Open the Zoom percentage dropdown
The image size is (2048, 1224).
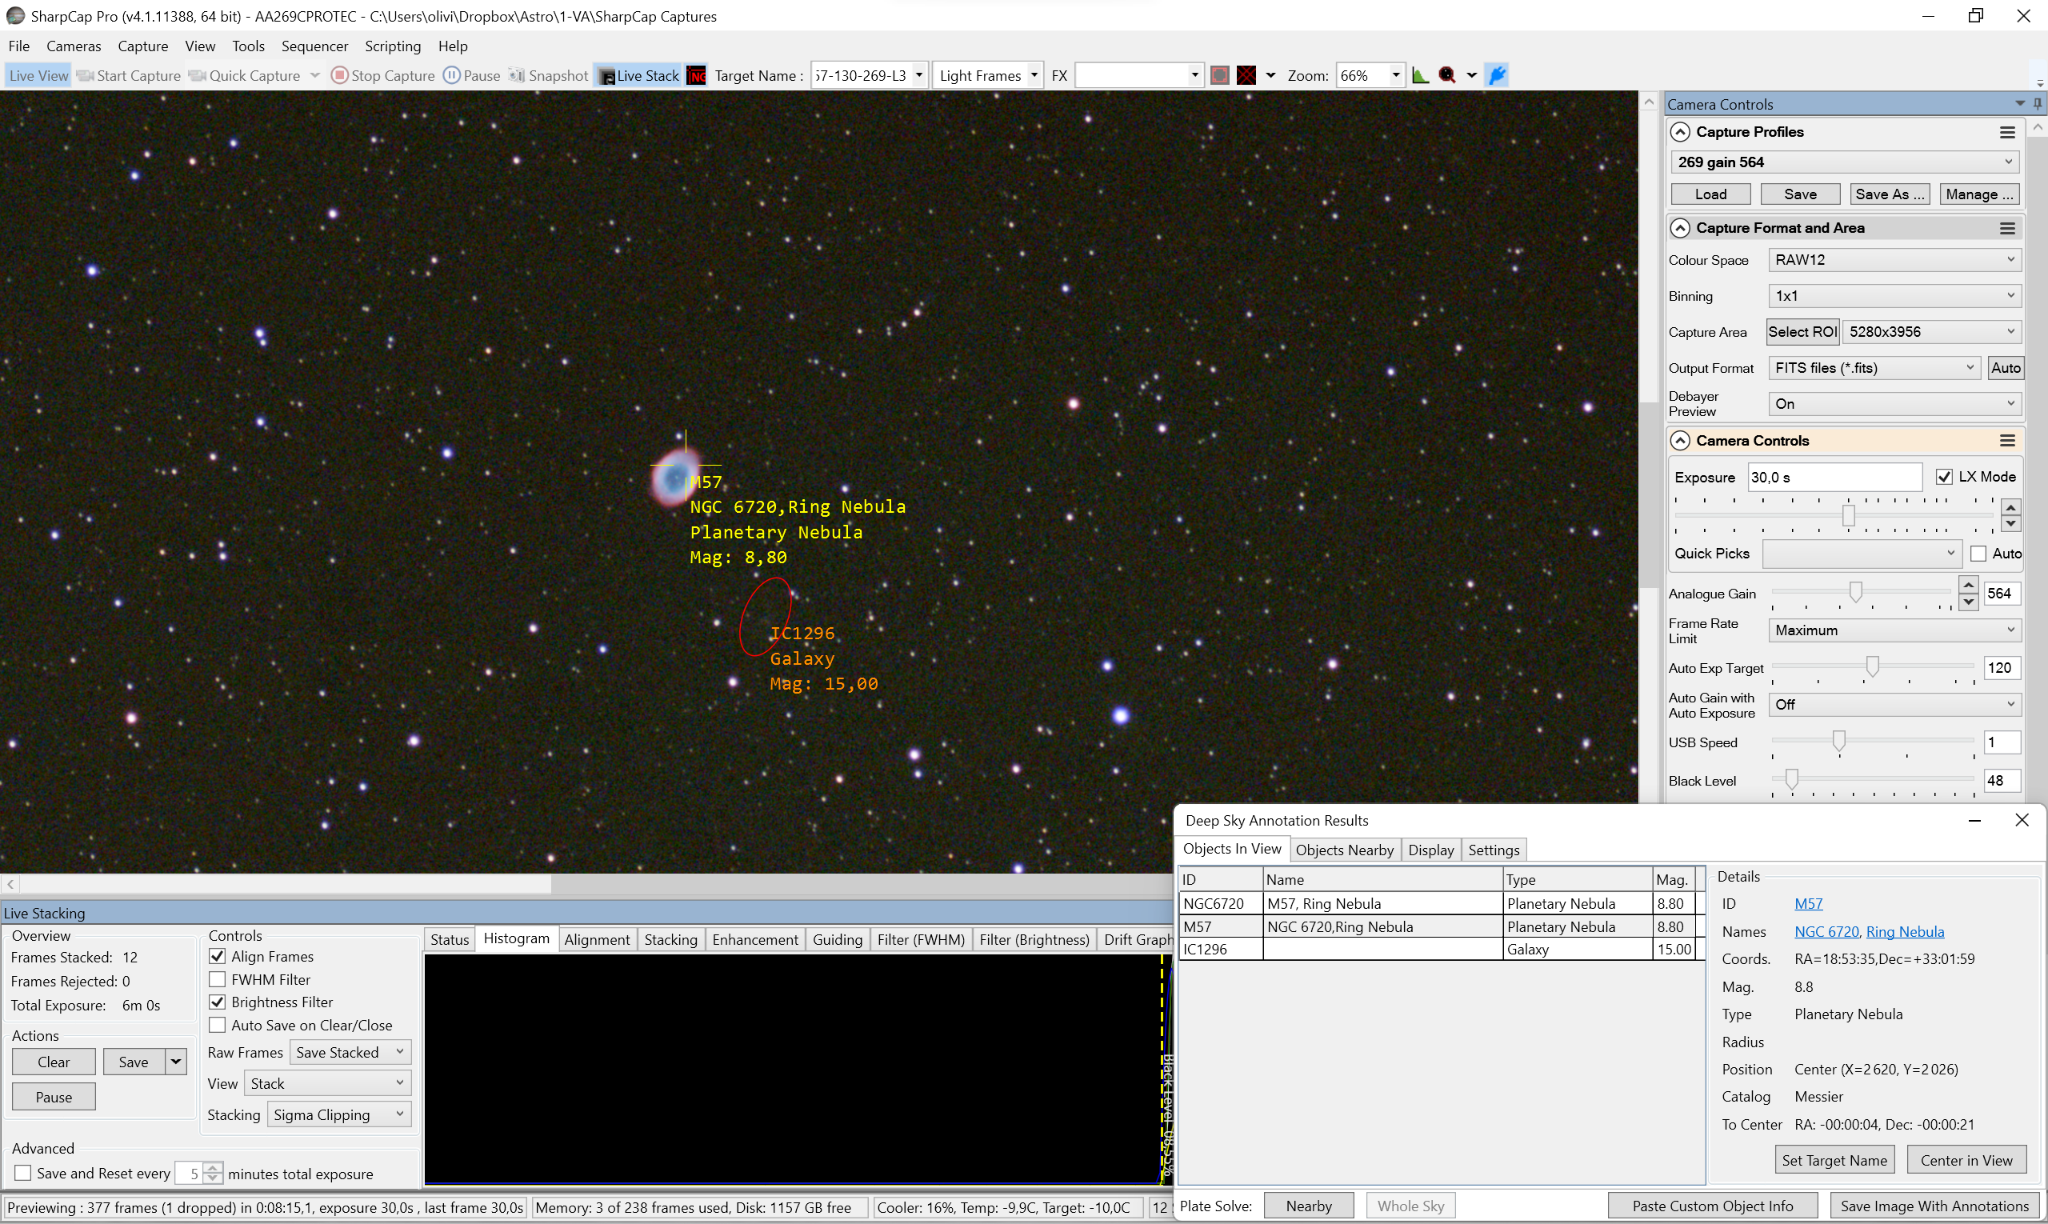(1396, 75)
